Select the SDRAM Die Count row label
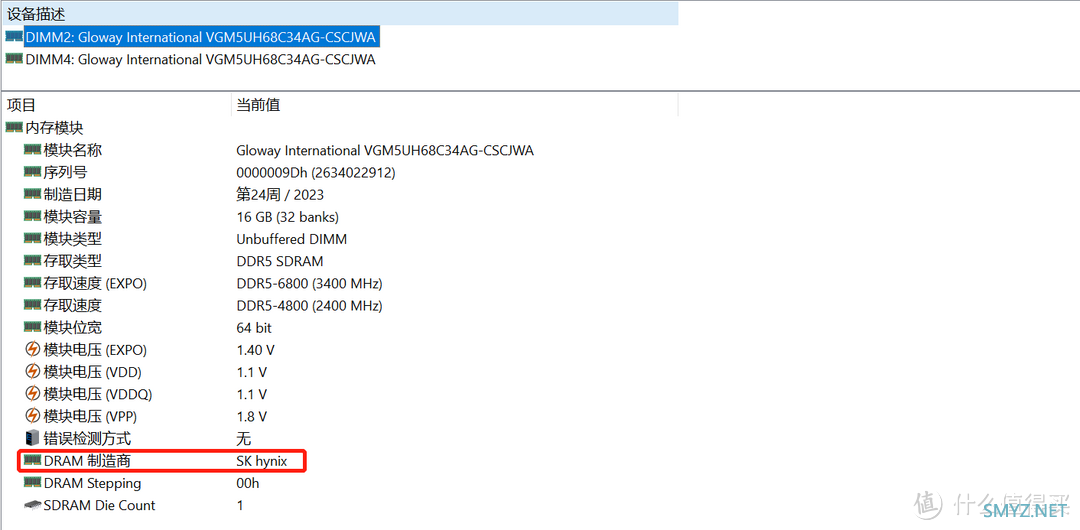The width and height of the screenshot is (1080, 530). click(99, 505)
